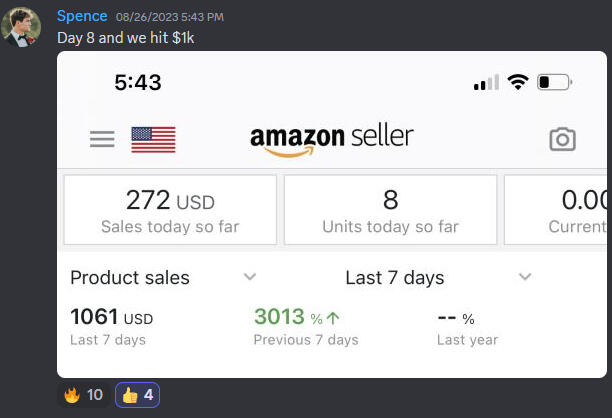Click the camera icon in the header
612x418 pixels.
point(563,139)
